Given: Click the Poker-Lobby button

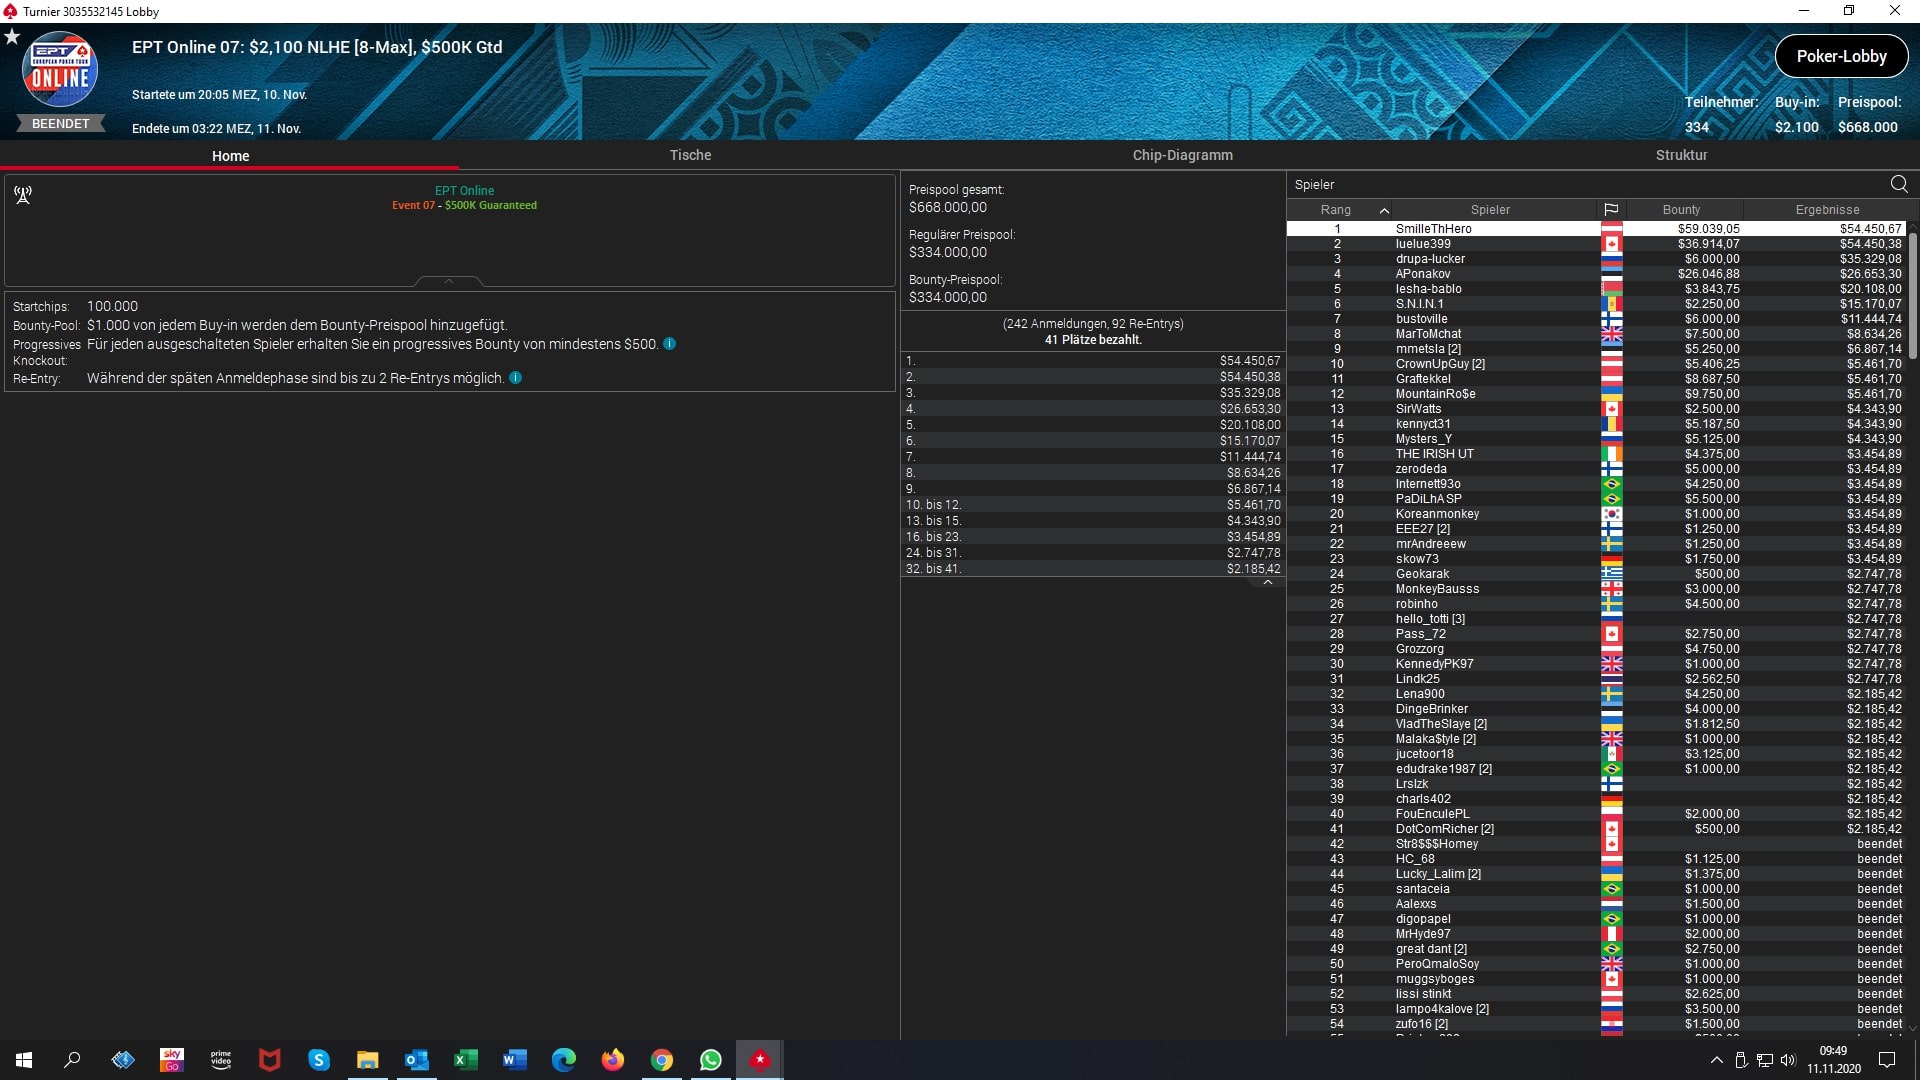Looking at the screenshot, I should pos(1841,56).
